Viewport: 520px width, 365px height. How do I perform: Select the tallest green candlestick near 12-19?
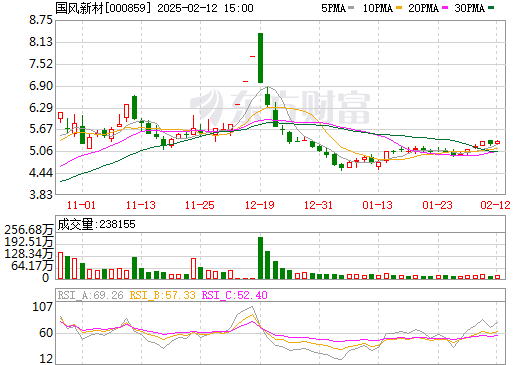coord(260,58)
